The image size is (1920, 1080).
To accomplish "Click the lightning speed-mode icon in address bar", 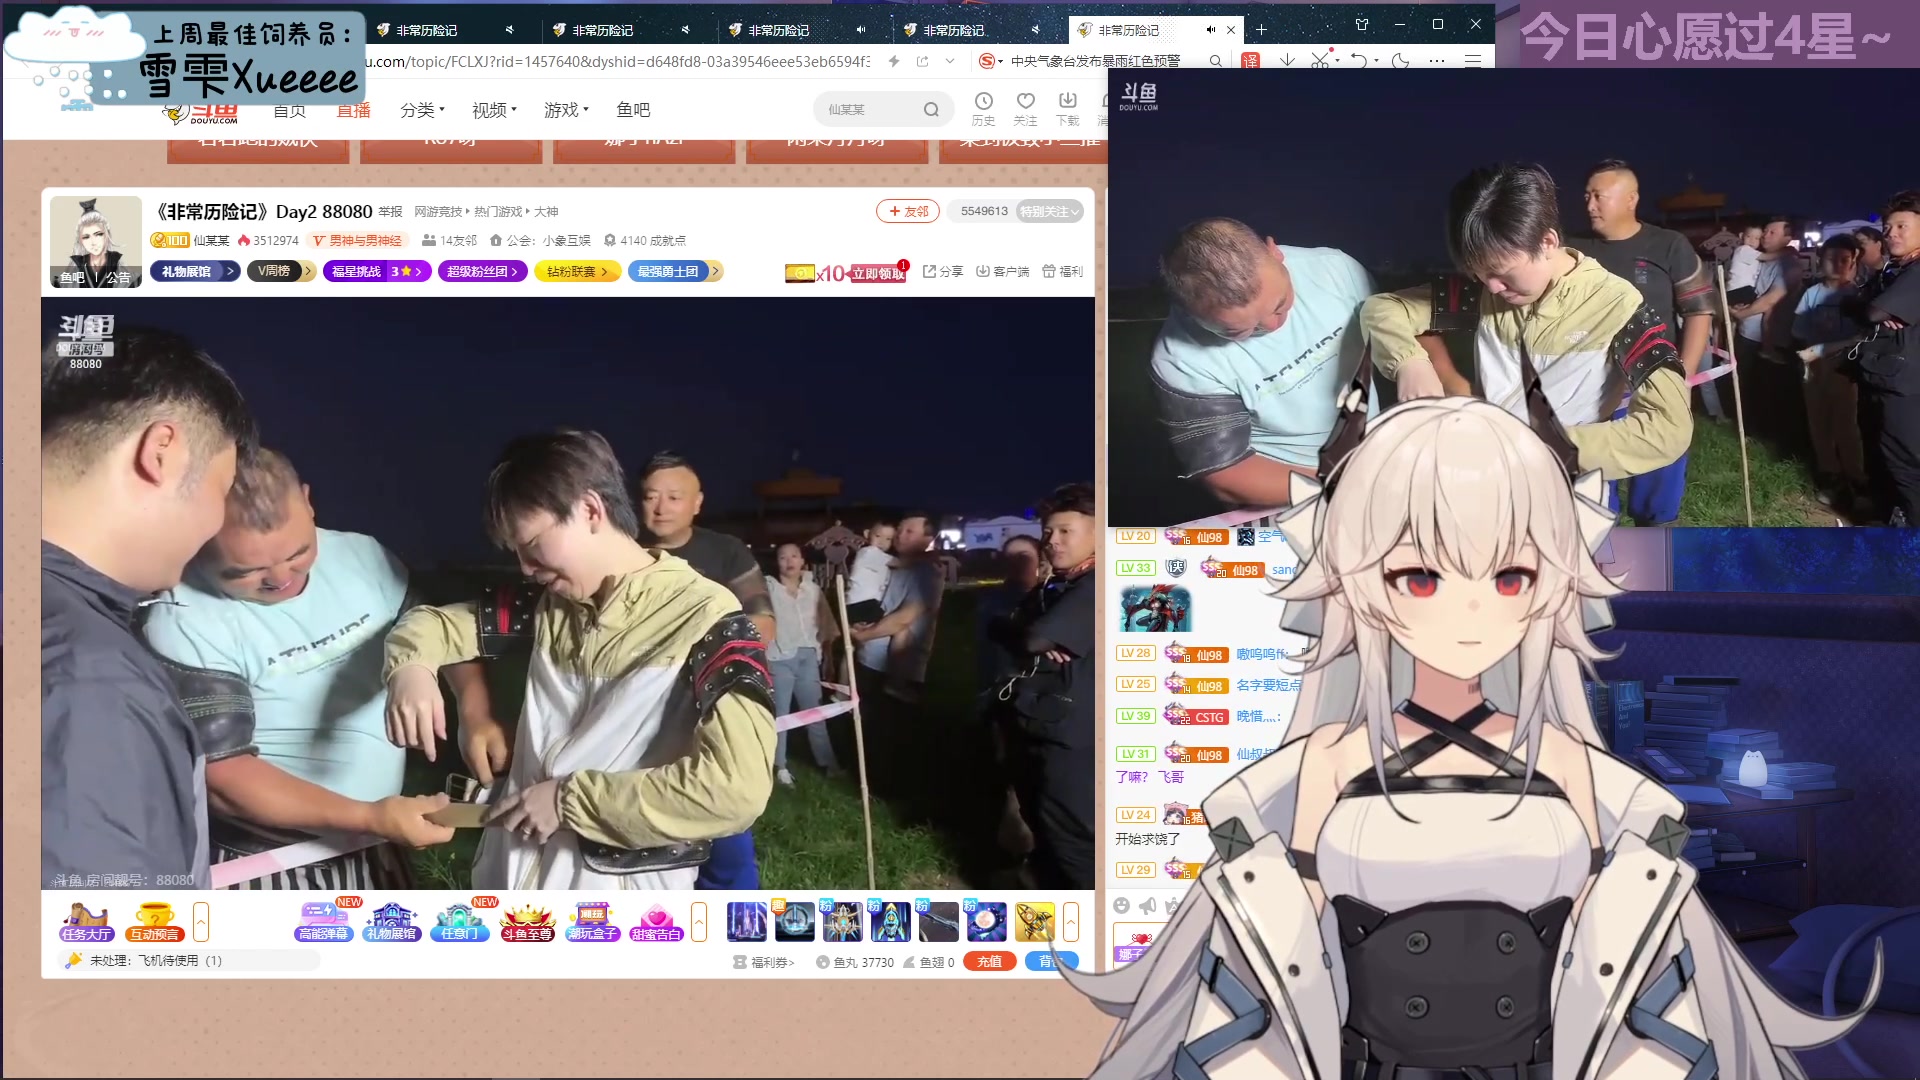I will click(894, 61).
